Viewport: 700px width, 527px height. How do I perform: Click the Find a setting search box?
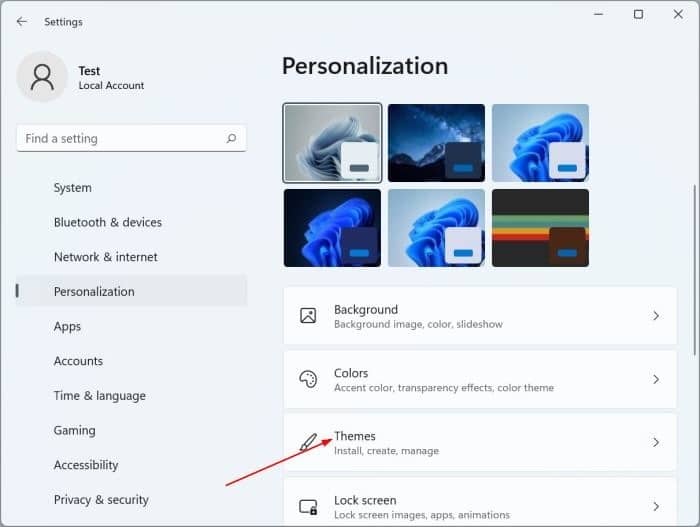131,138
